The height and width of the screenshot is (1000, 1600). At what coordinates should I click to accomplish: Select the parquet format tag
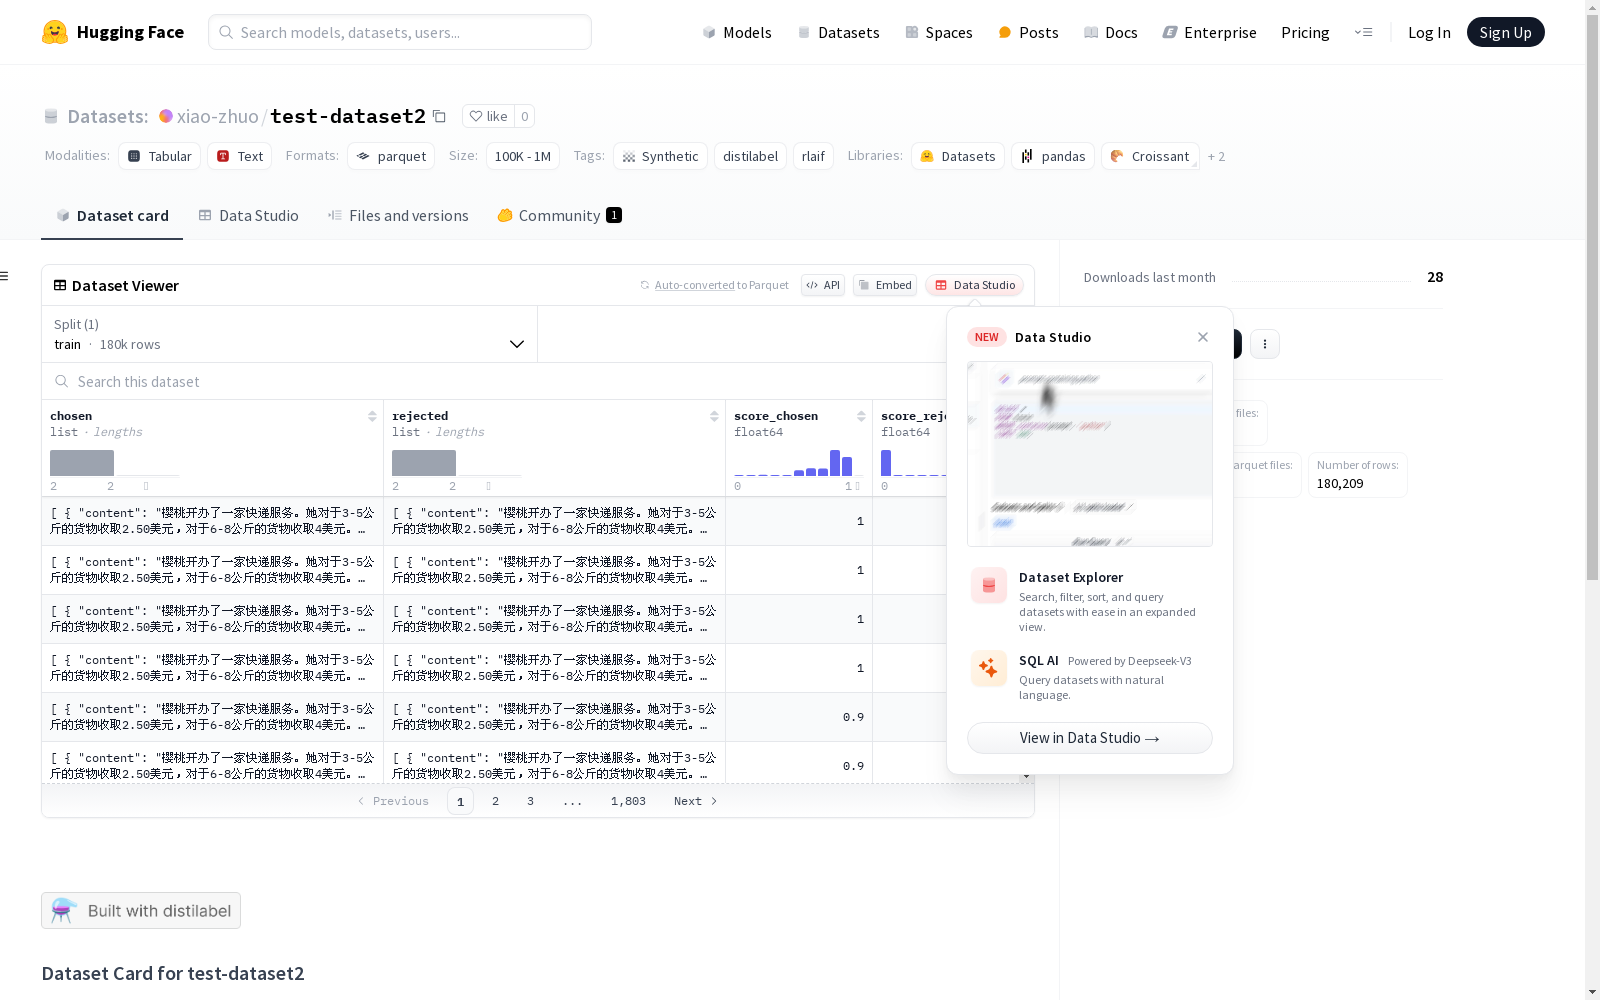391,156
